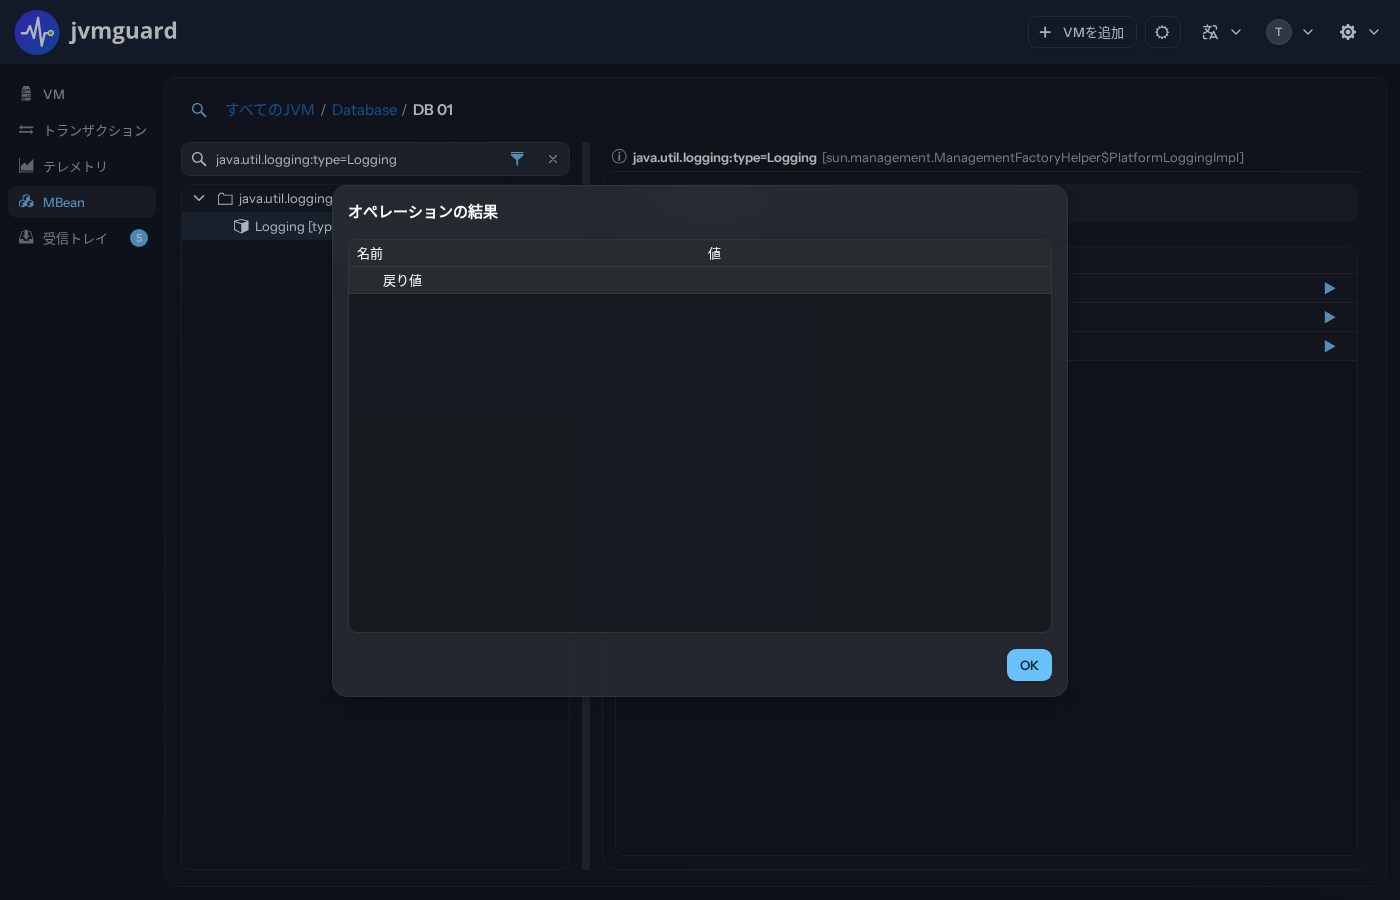Image resolution: width=1400 pixels, height=900 pixels.
Task: Open the VM sidebar section
Action: pyautogui.click(x=82, y=94)
